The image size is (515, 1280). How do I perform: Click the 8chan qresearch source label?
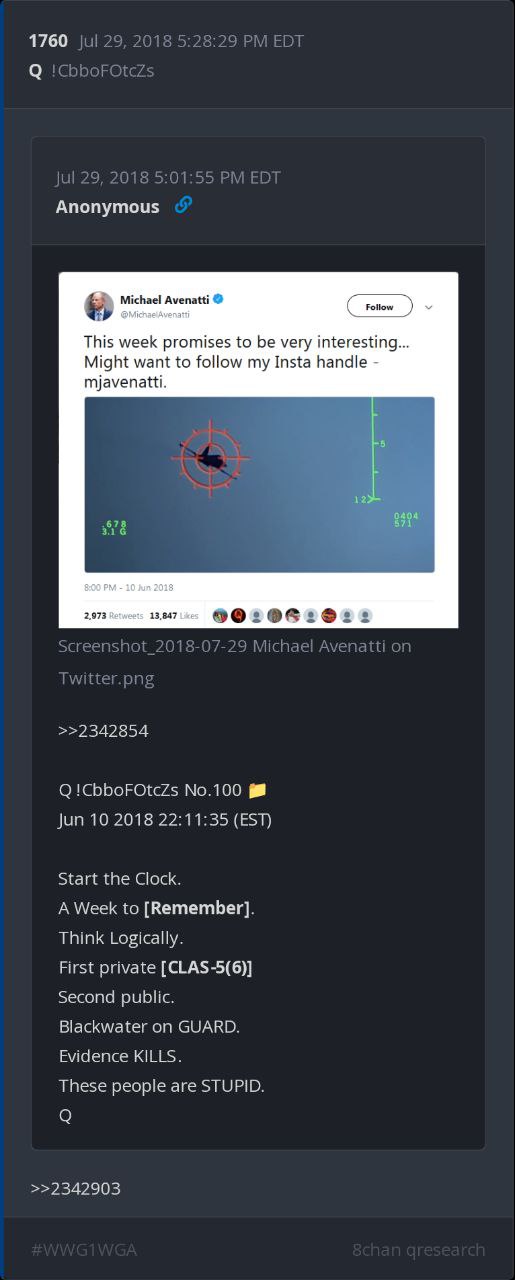[419, 1249]
